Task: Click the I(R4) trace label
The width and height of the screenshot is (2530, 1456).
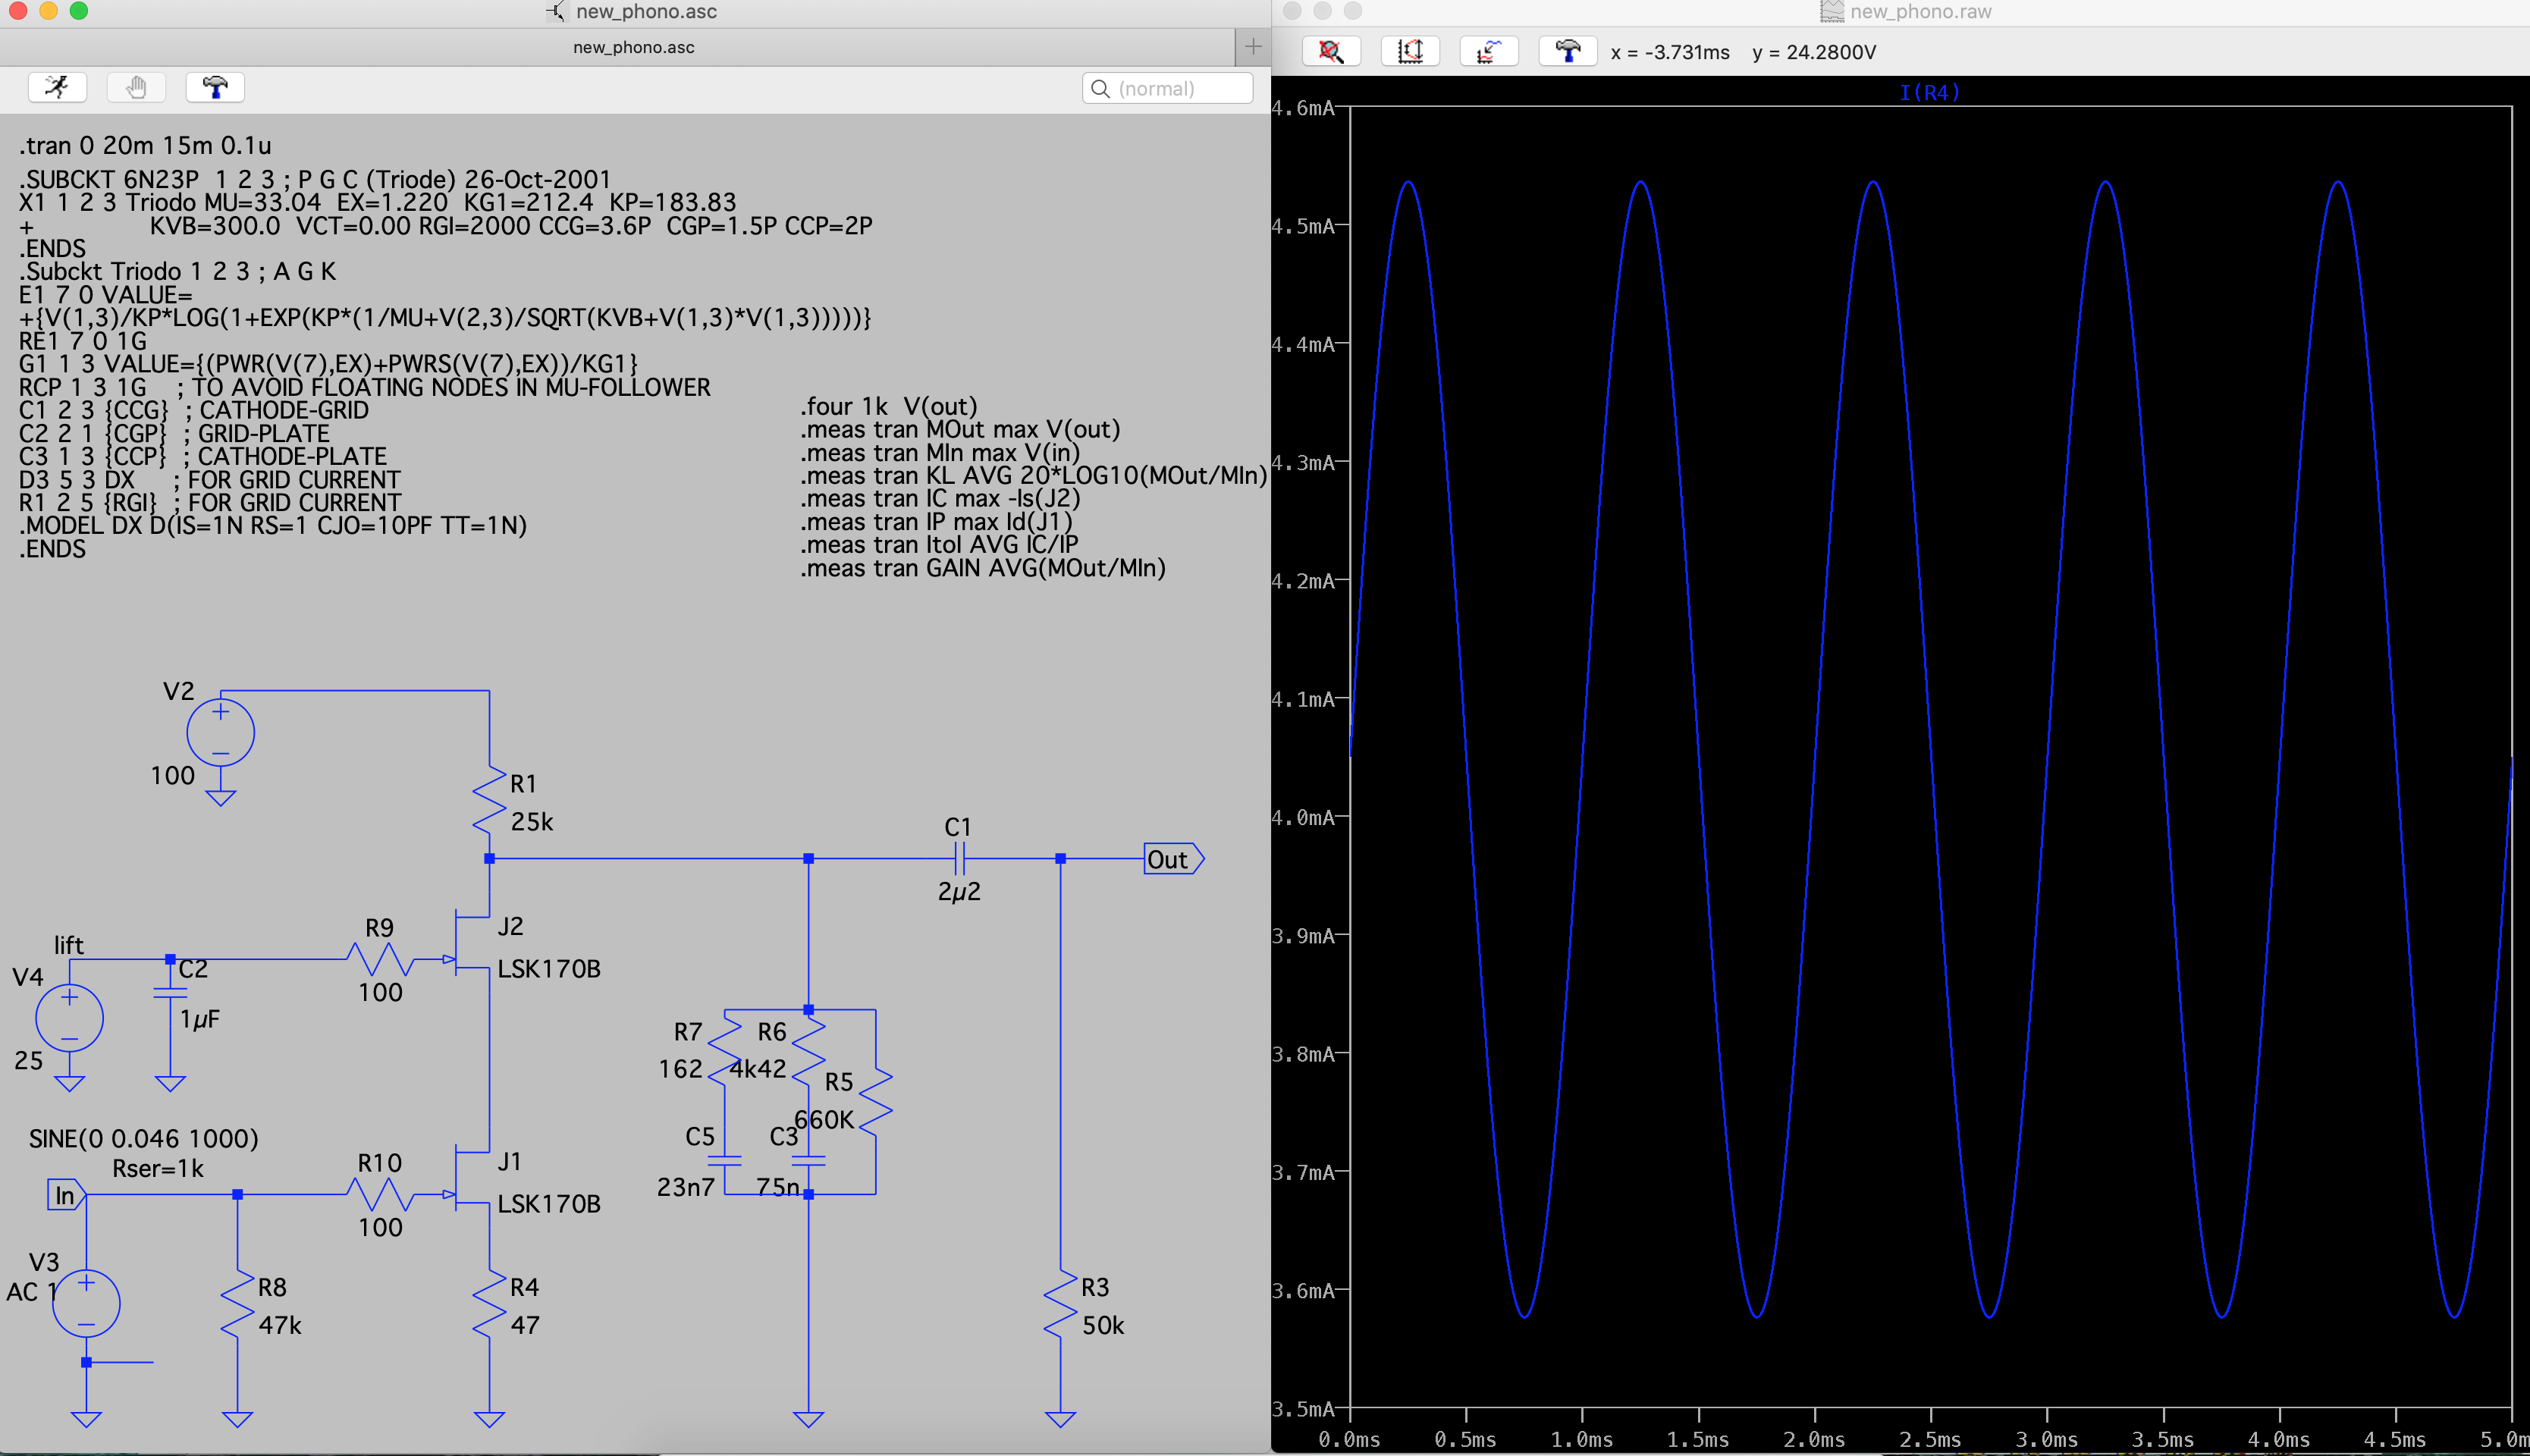Action: (x=1929, y=93)
